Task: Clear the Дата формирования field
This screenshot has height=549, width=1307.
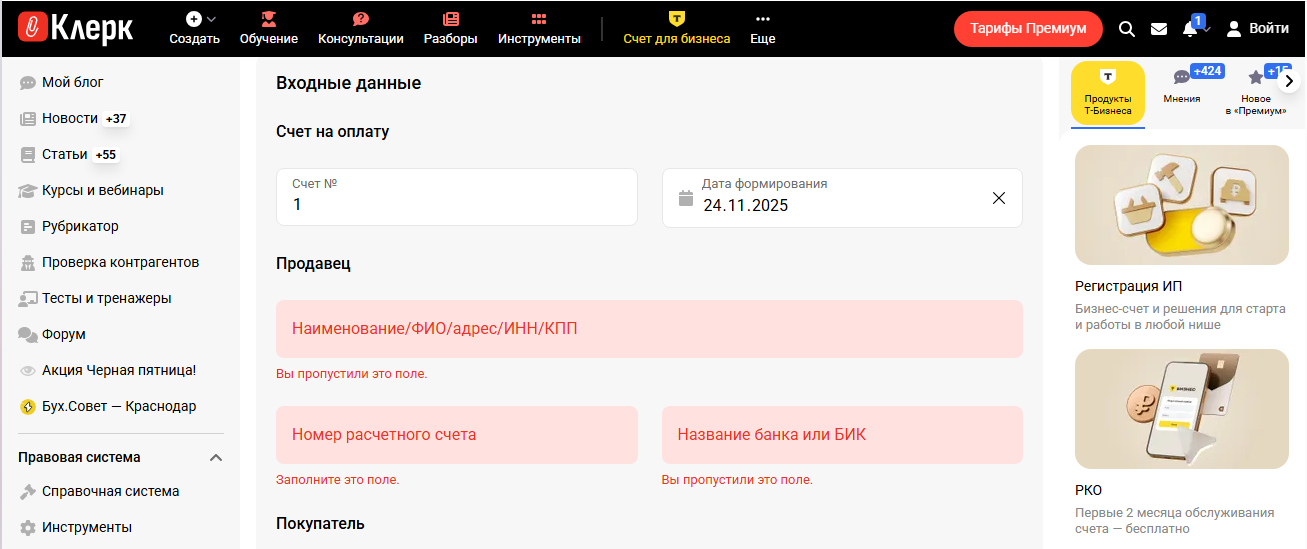Action: pyautogui.click(x=998, y=198)
